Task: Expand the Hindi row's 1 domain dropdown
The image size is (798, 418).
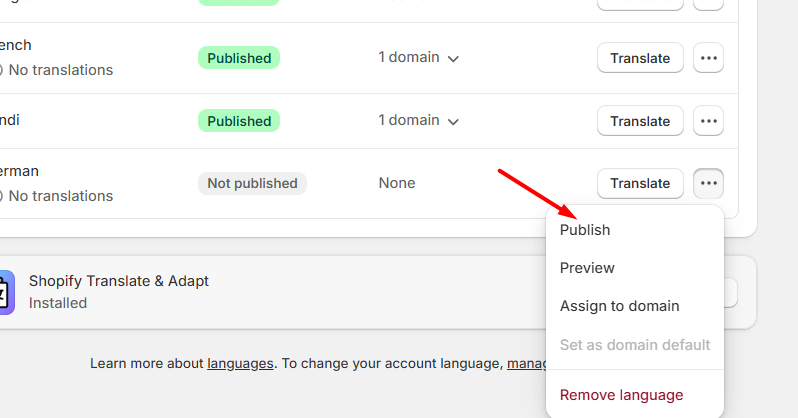Action: pyautogui.click(x=418, y=121)
